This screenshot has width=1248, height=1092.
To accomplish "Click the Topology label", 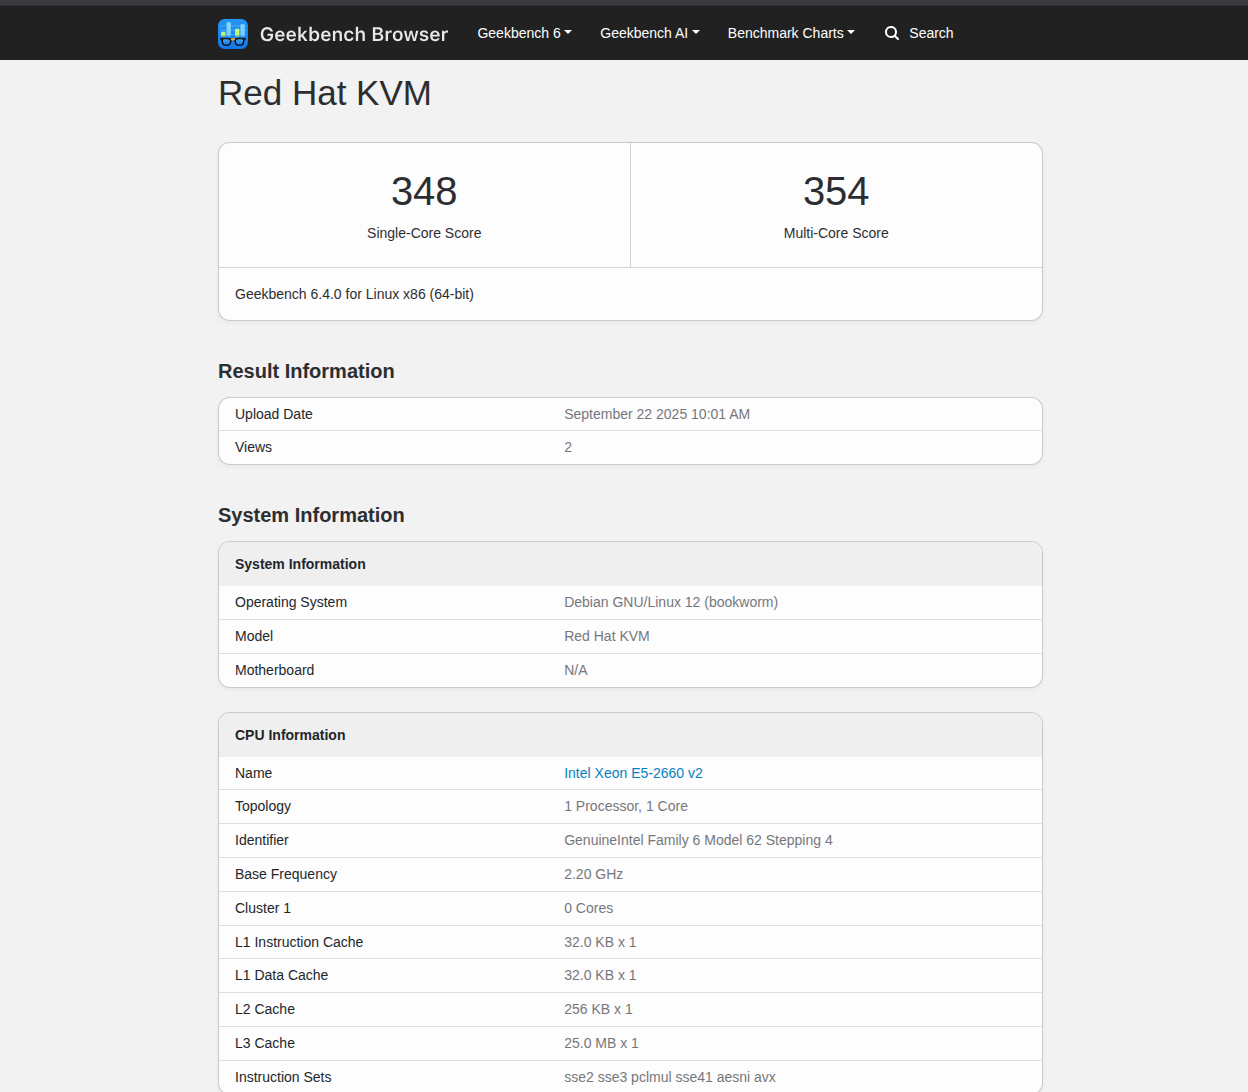I will 263,806.
